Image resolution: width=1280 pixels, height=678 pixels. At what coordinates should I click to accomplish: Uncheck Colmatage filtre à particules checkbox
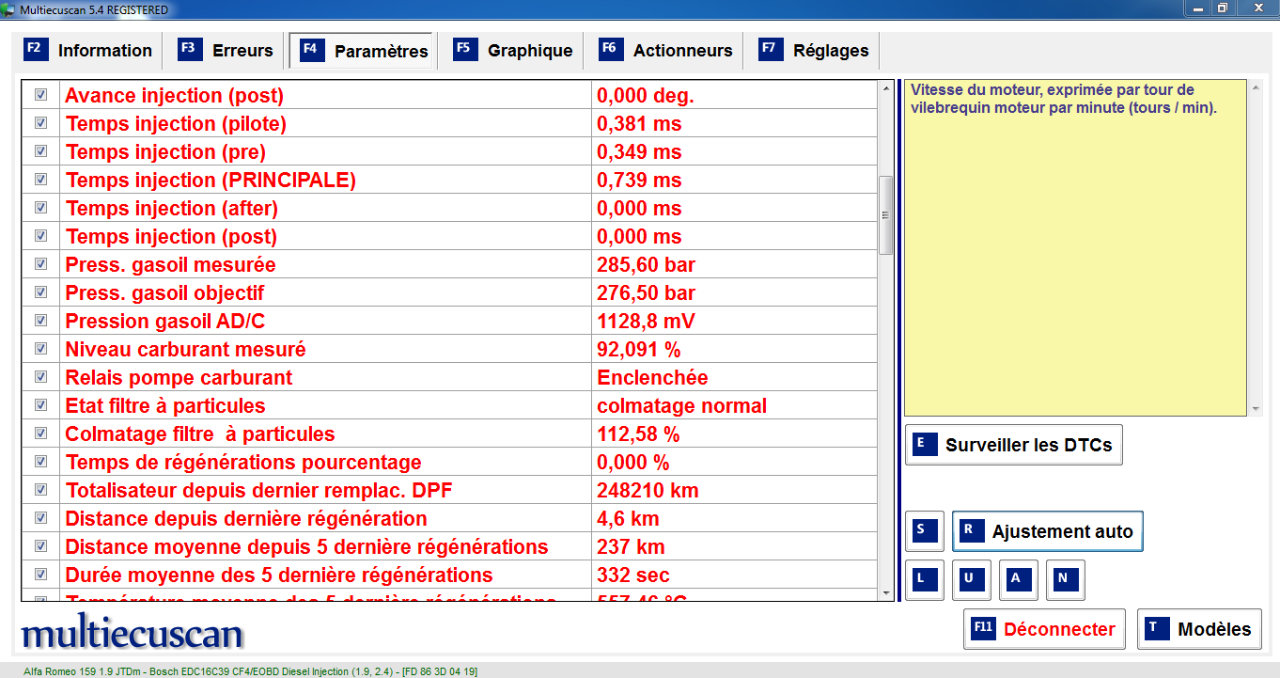(41, 433)
